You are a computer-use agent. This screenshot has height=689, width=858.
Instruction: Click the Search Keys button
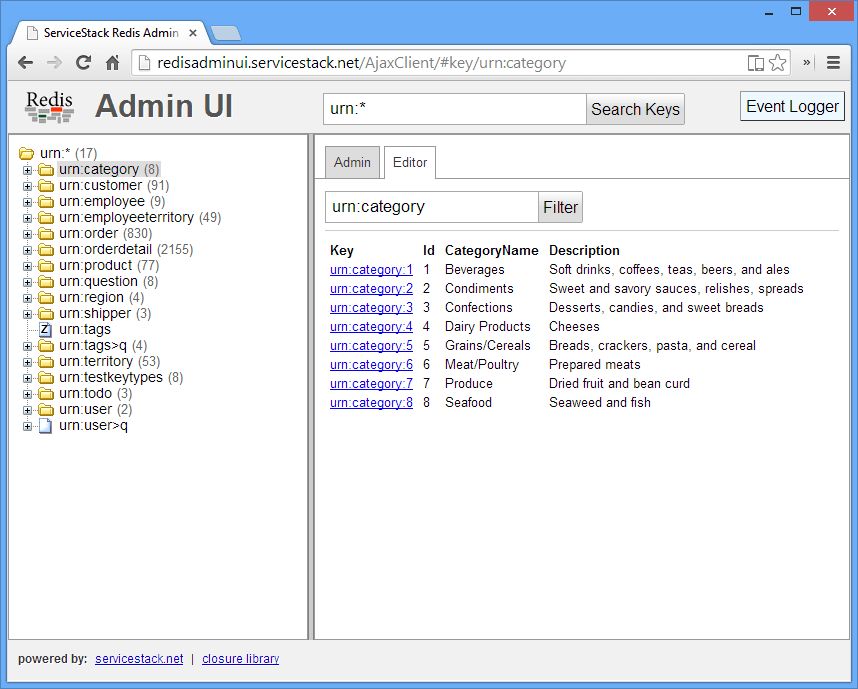(x=634, y=110)
